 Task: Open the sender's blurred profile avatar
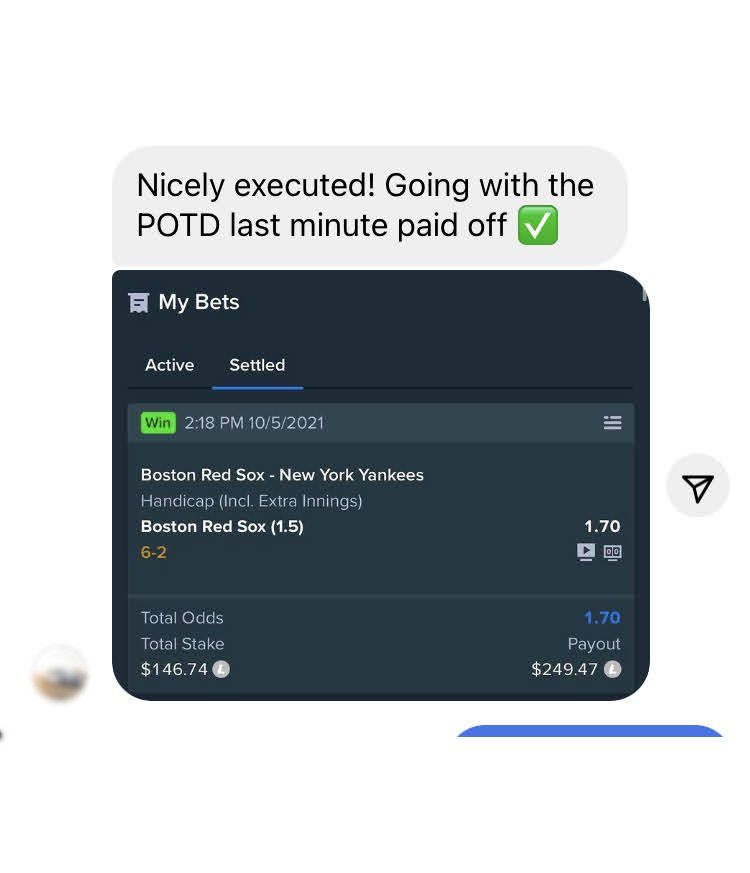tap(60, 673)
